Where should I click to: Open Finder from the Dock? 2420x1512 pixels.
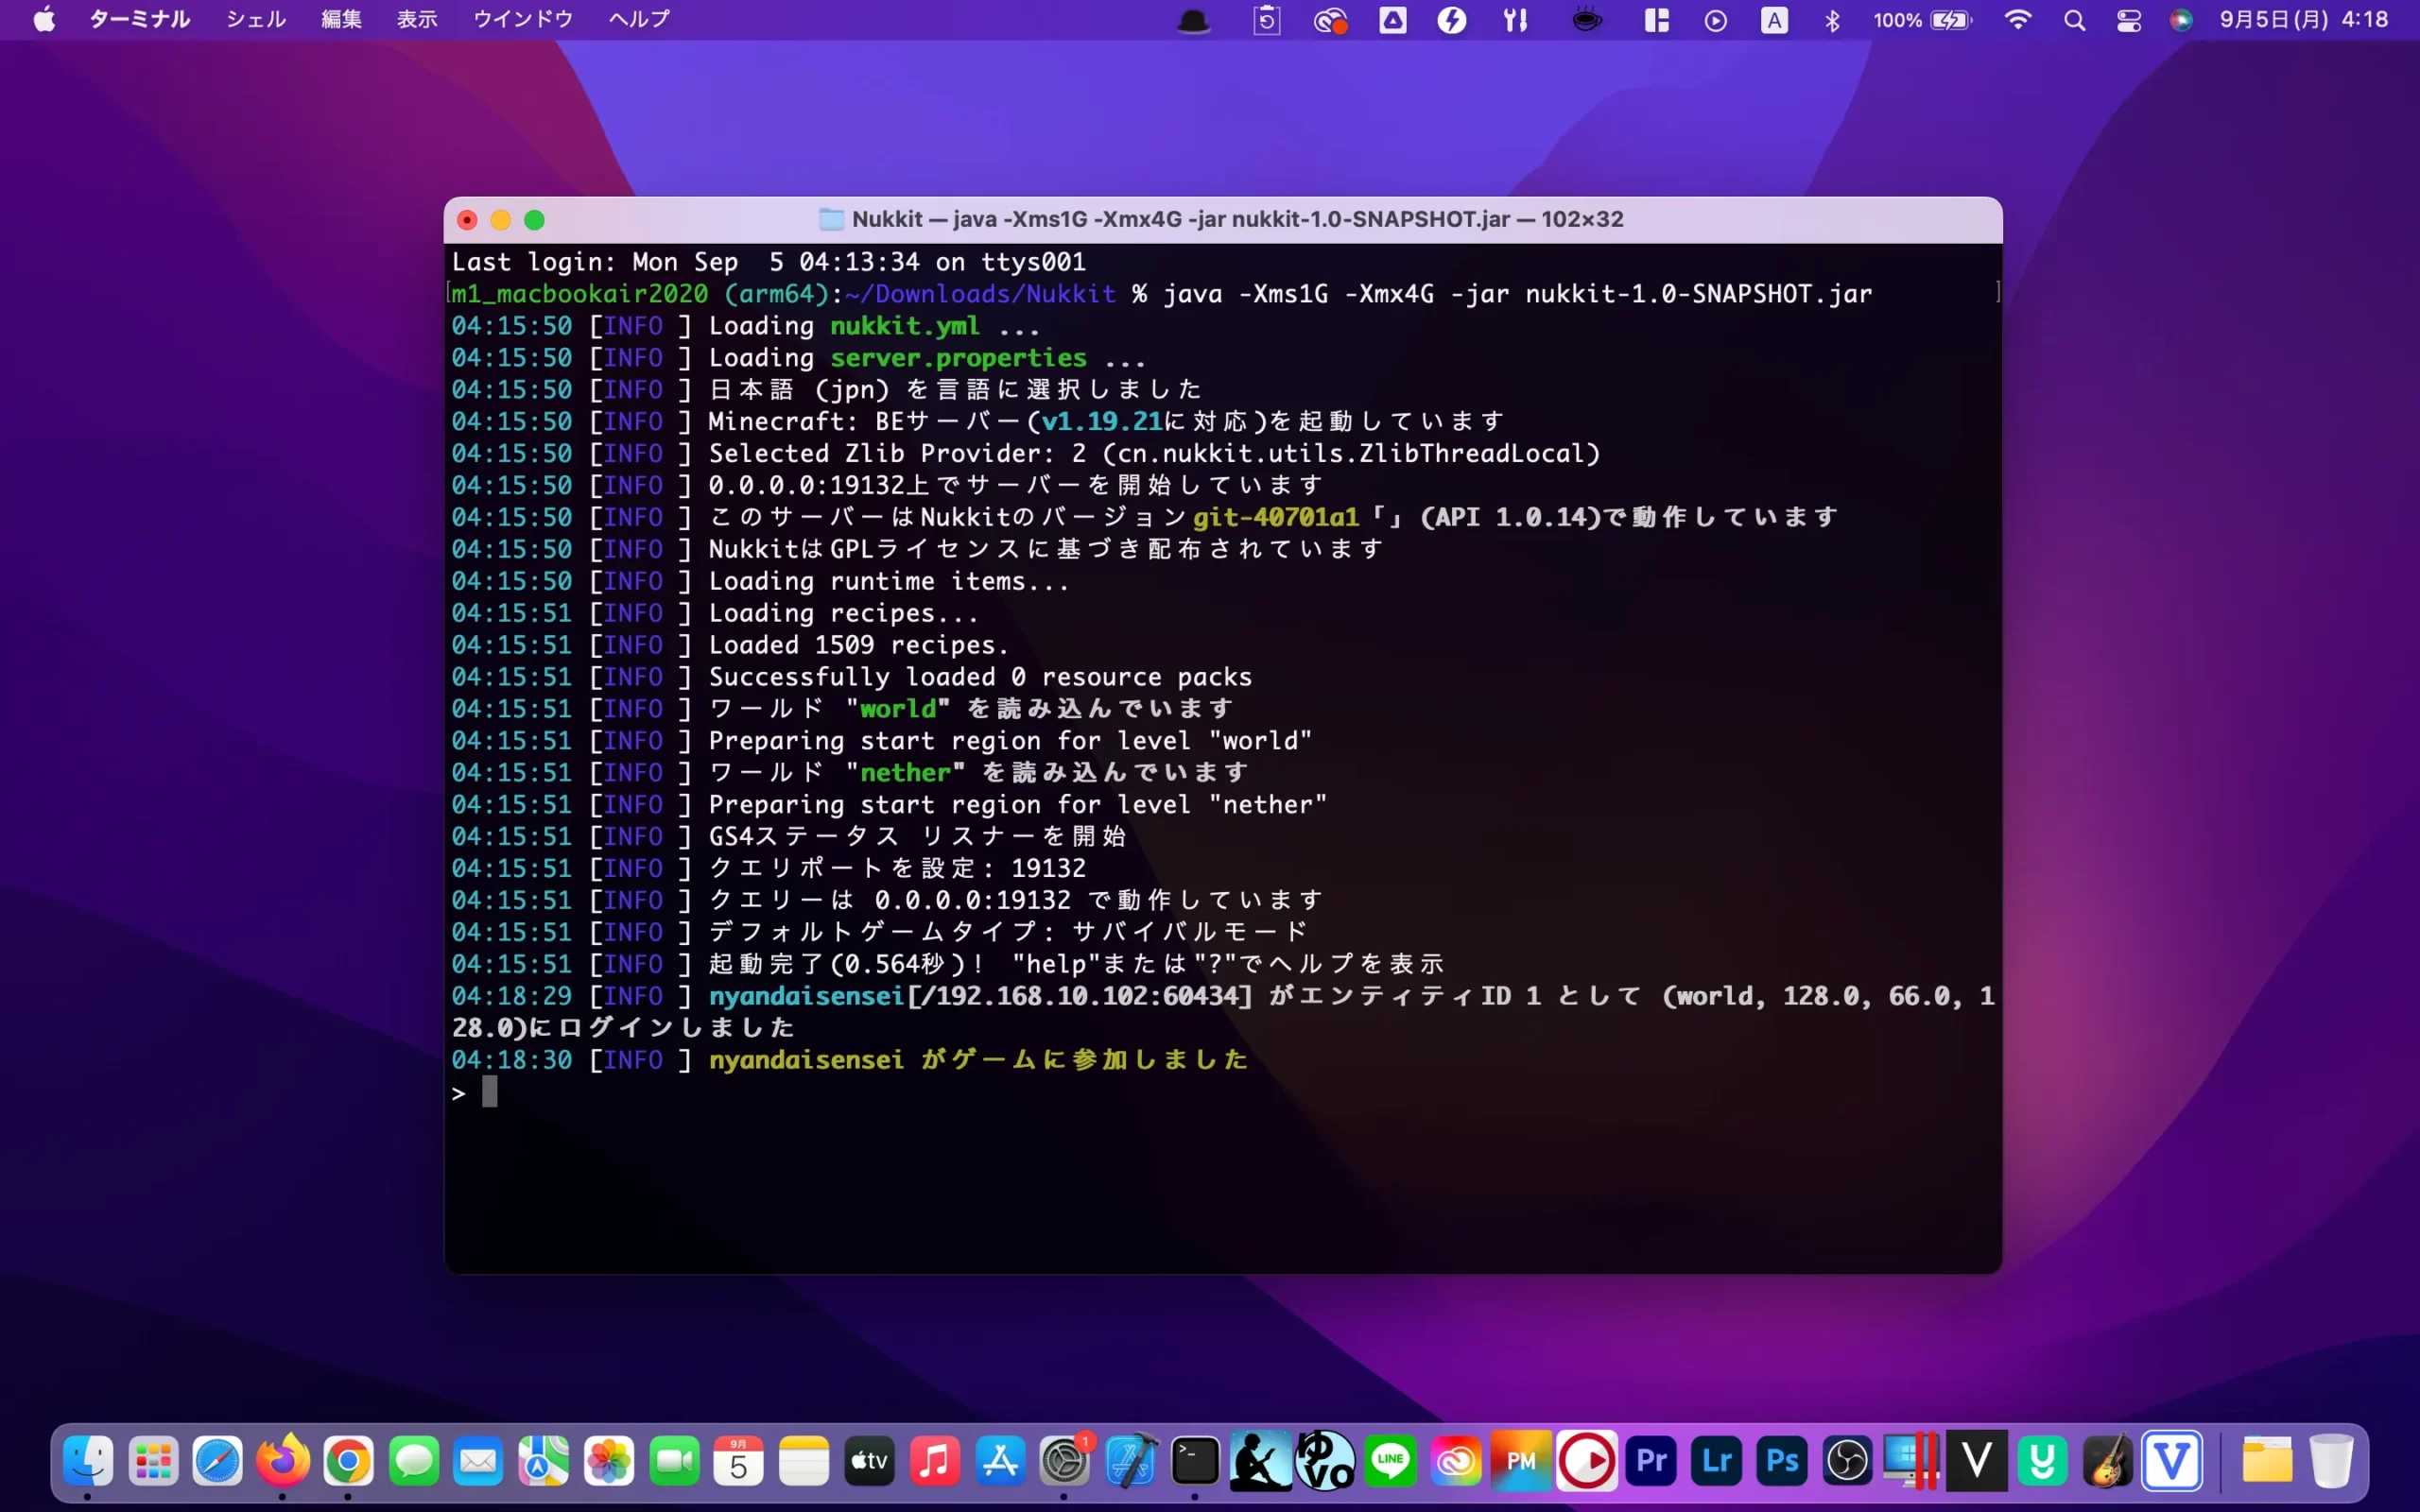click(x=88, y=1461)
